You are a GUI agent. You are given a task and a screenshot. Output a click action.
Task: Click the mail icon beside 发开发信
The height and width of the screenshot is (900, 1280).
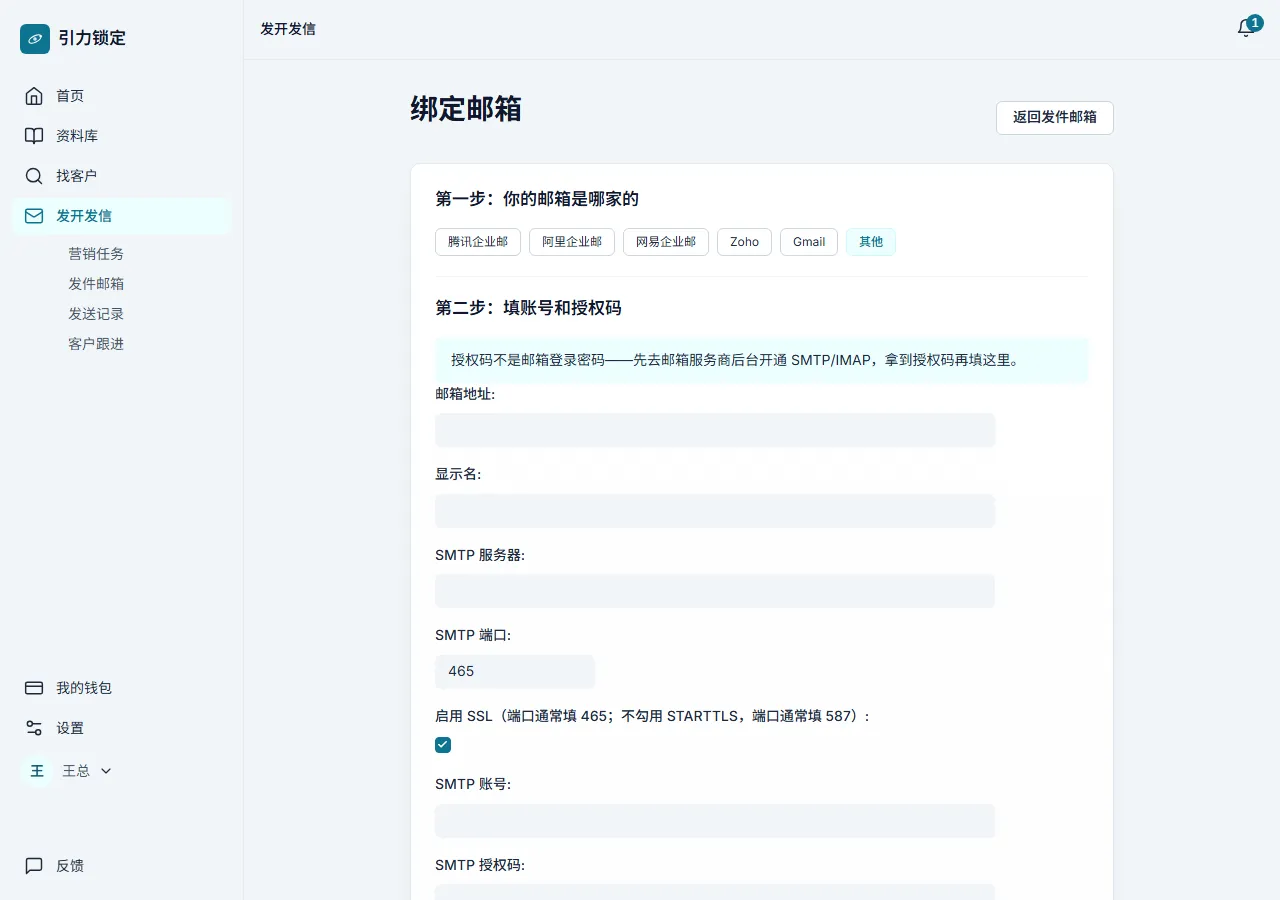[x=34, y=216]
